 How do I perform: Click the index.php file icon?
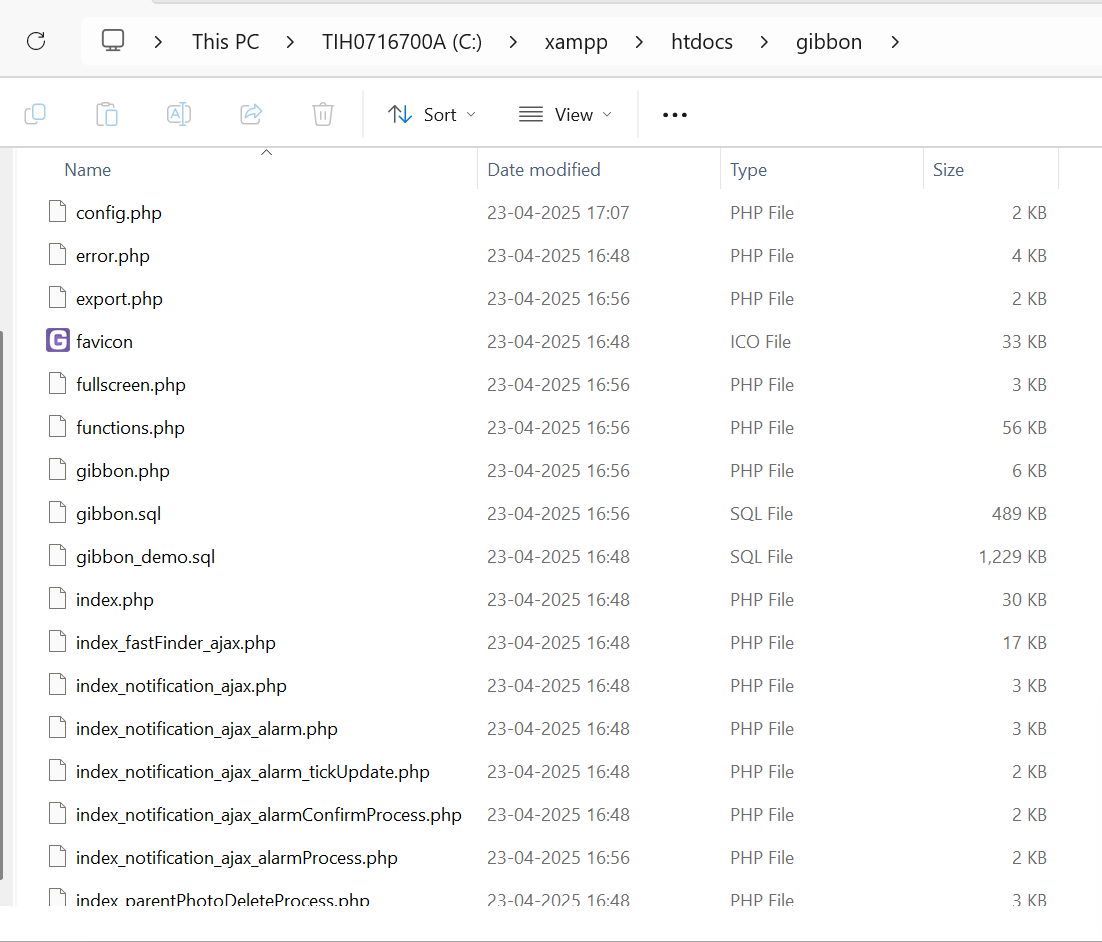58,599
